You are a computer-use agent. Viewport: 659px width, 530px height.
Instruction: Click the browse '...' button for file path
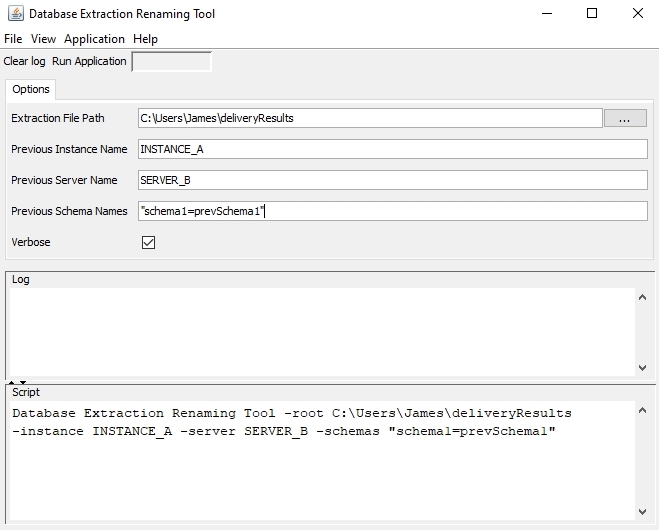pyautogui.click(x=625, y=118)
